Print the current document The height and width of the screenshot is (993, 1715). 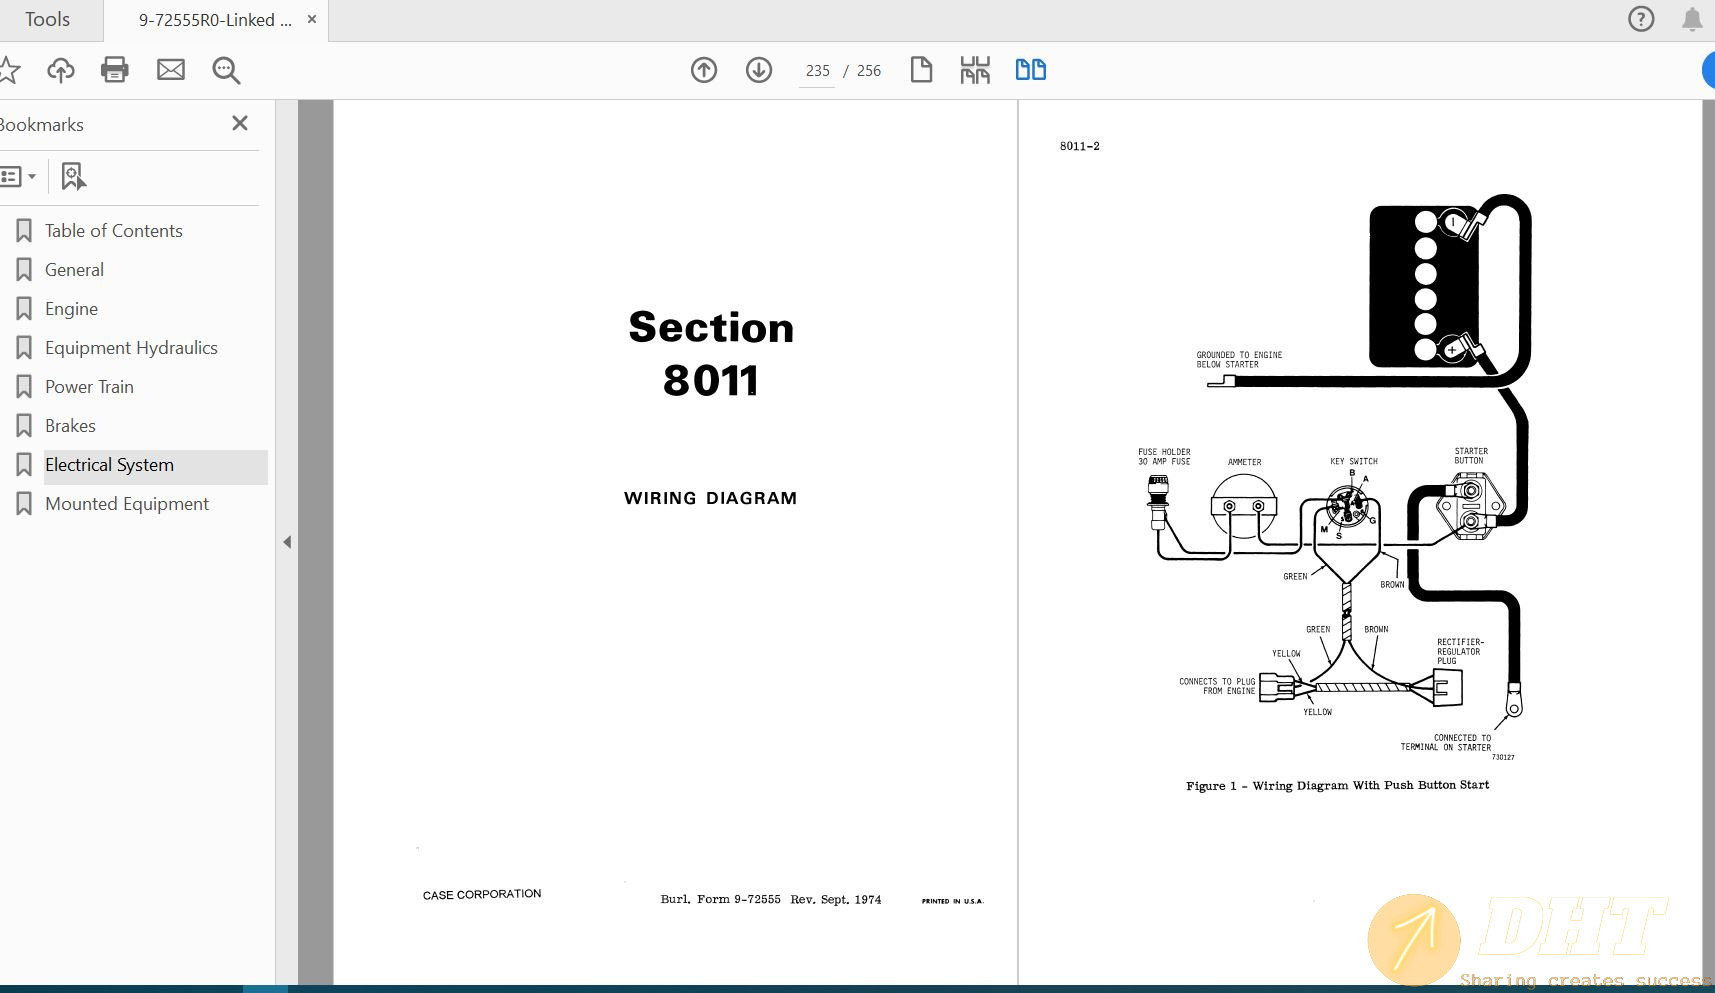point(114,69)
